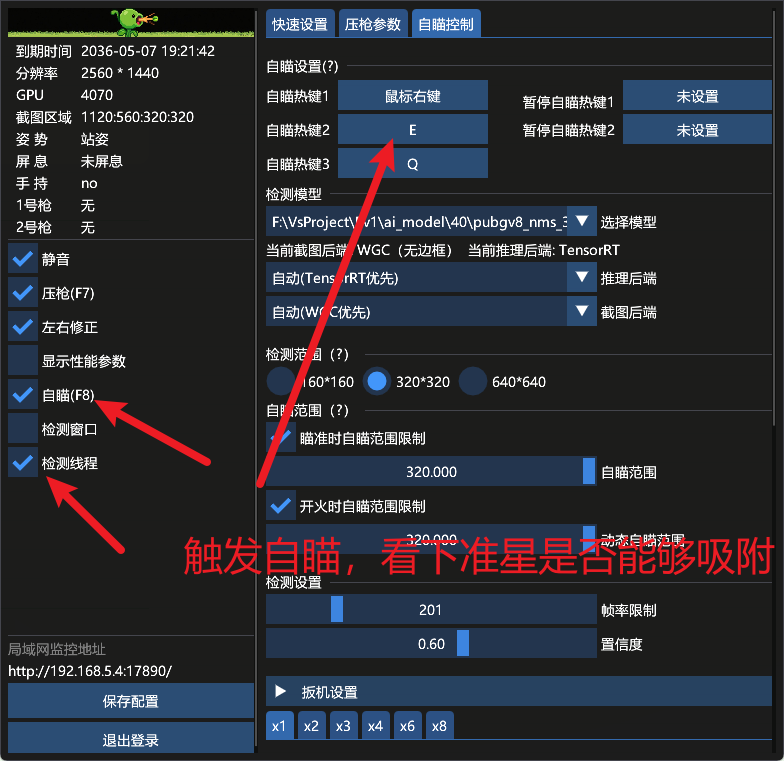The width and height of the screenshot is (784, 761).
Task: Click the 局域网监控地址 label
Action: click(x=57, y=649)
